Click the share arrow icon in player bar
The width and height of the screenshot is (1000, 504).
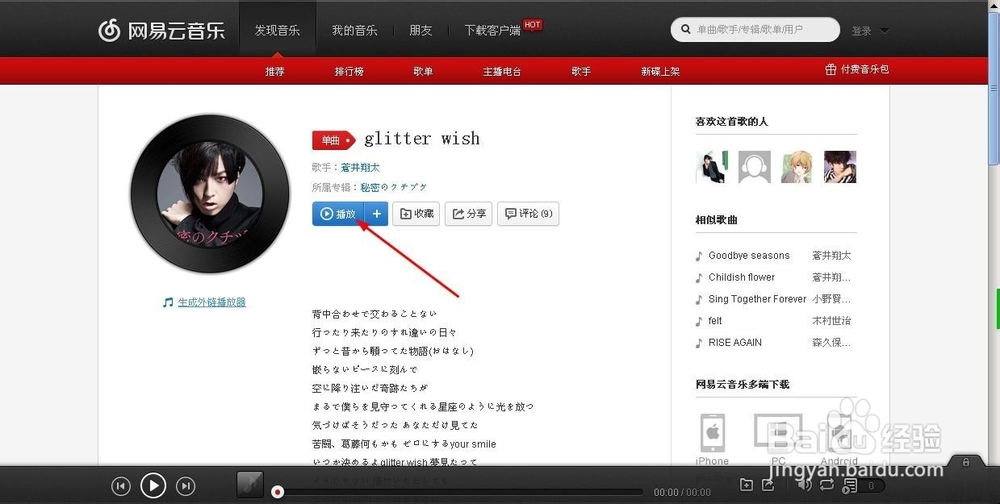pos(768,485)
